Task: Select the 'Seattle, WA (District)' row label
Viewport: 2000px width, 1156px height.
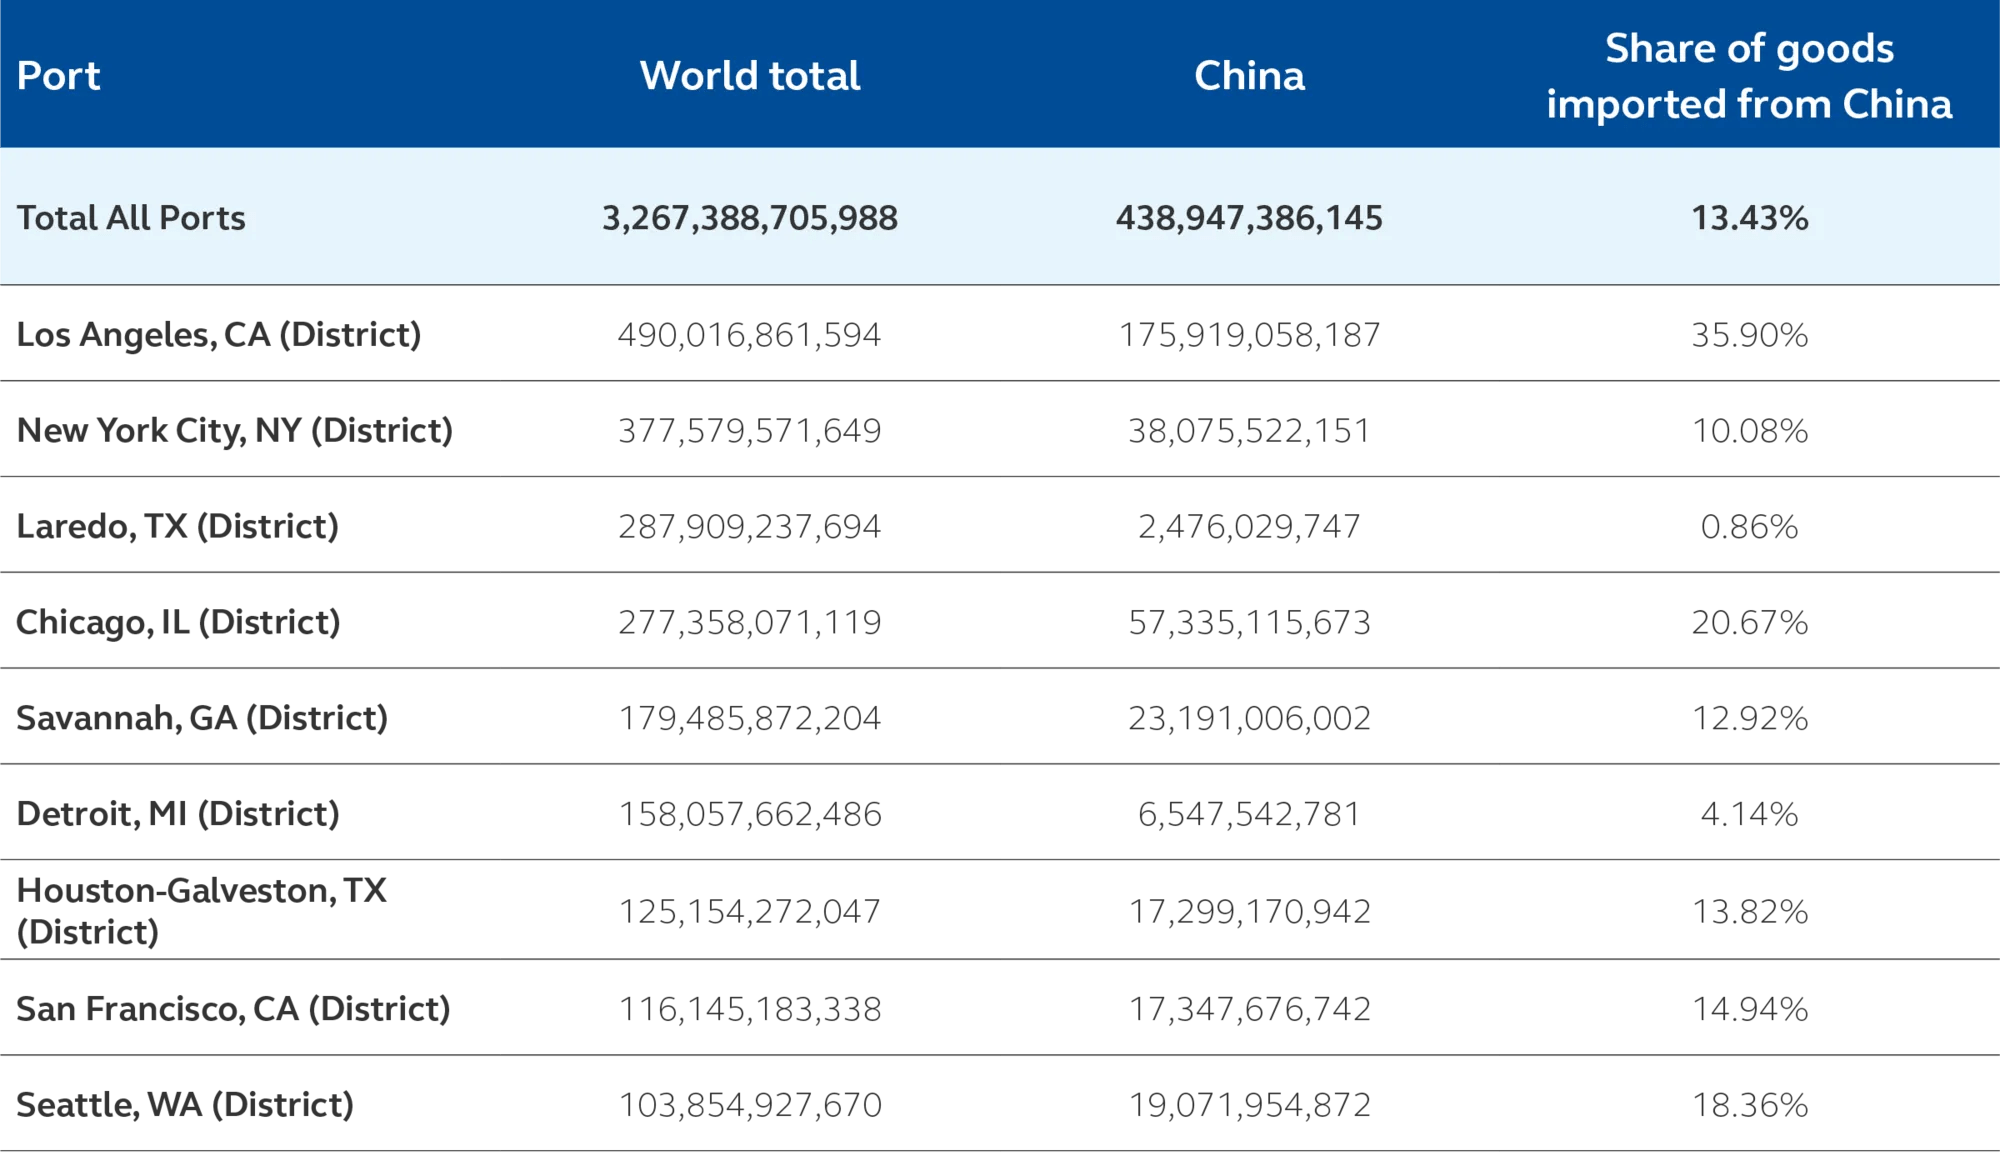Action: point(185,1105)
